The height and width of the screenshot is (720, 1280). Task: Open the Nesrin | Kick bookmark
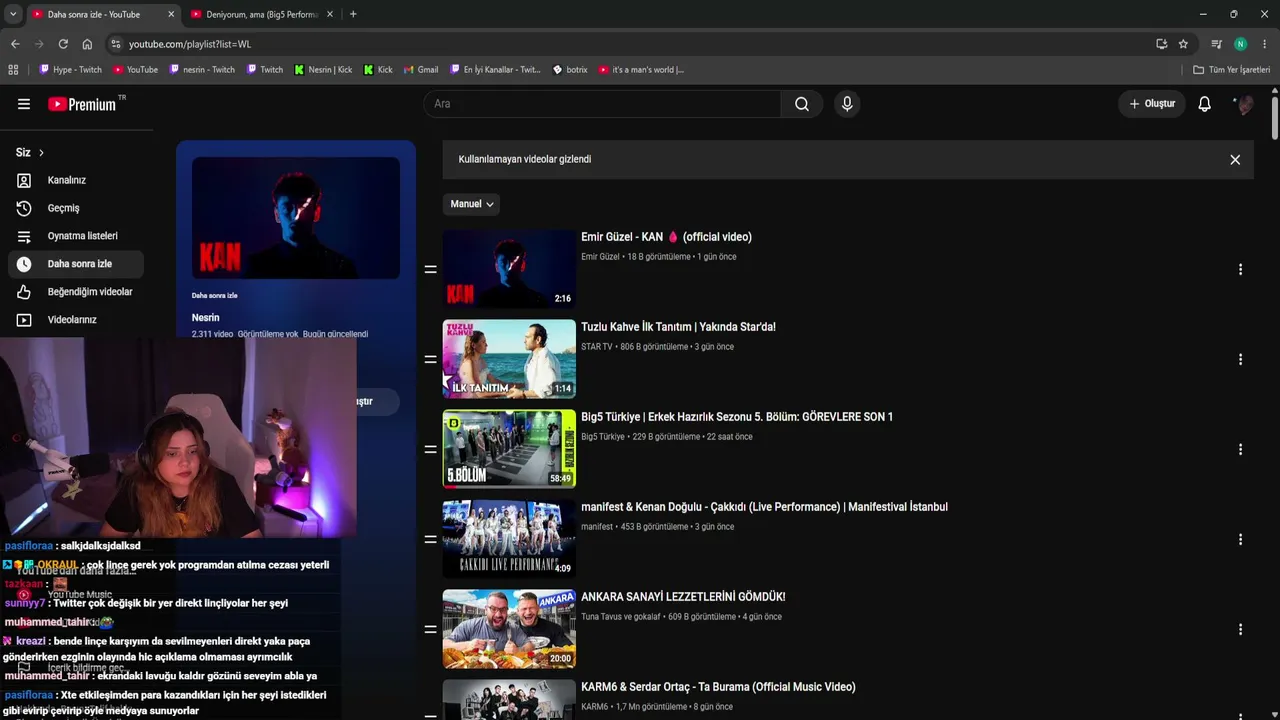click(323, 70)
